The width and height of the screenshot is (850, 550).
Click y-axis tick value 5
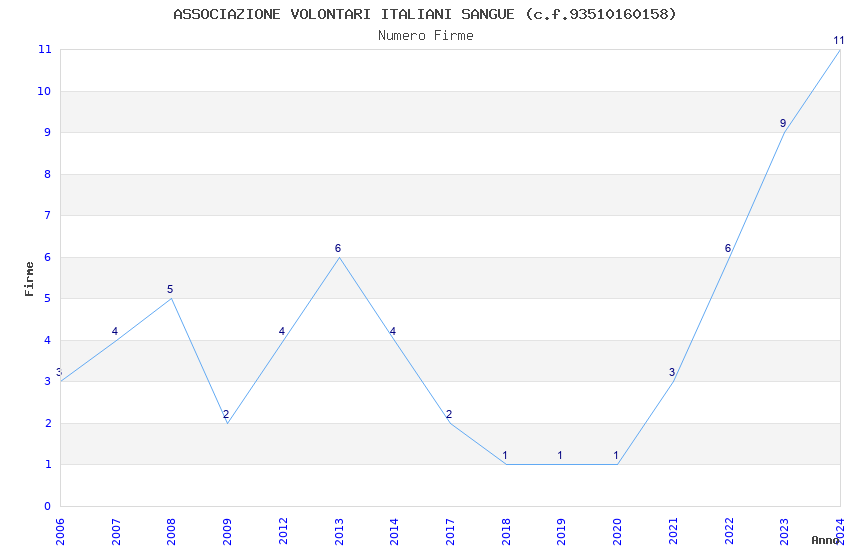point(48,299)
